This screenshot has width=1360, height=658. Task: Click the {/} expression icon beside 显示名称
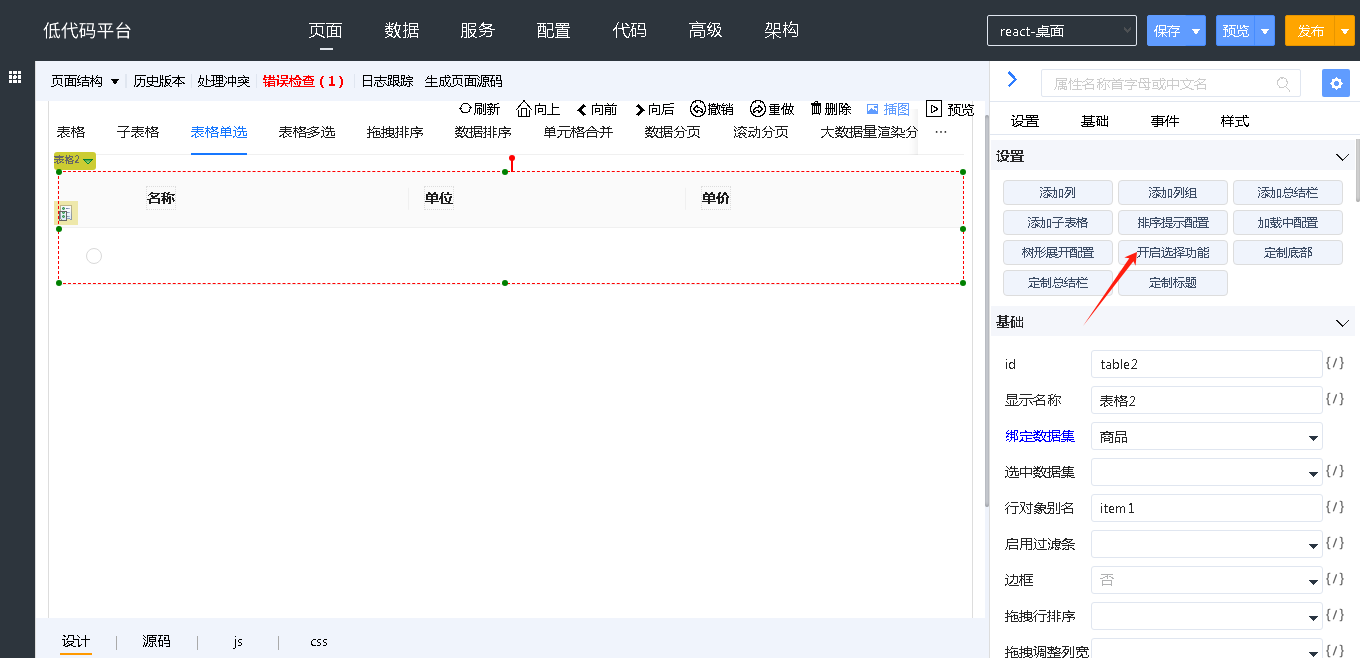[x=1334, y=400]
